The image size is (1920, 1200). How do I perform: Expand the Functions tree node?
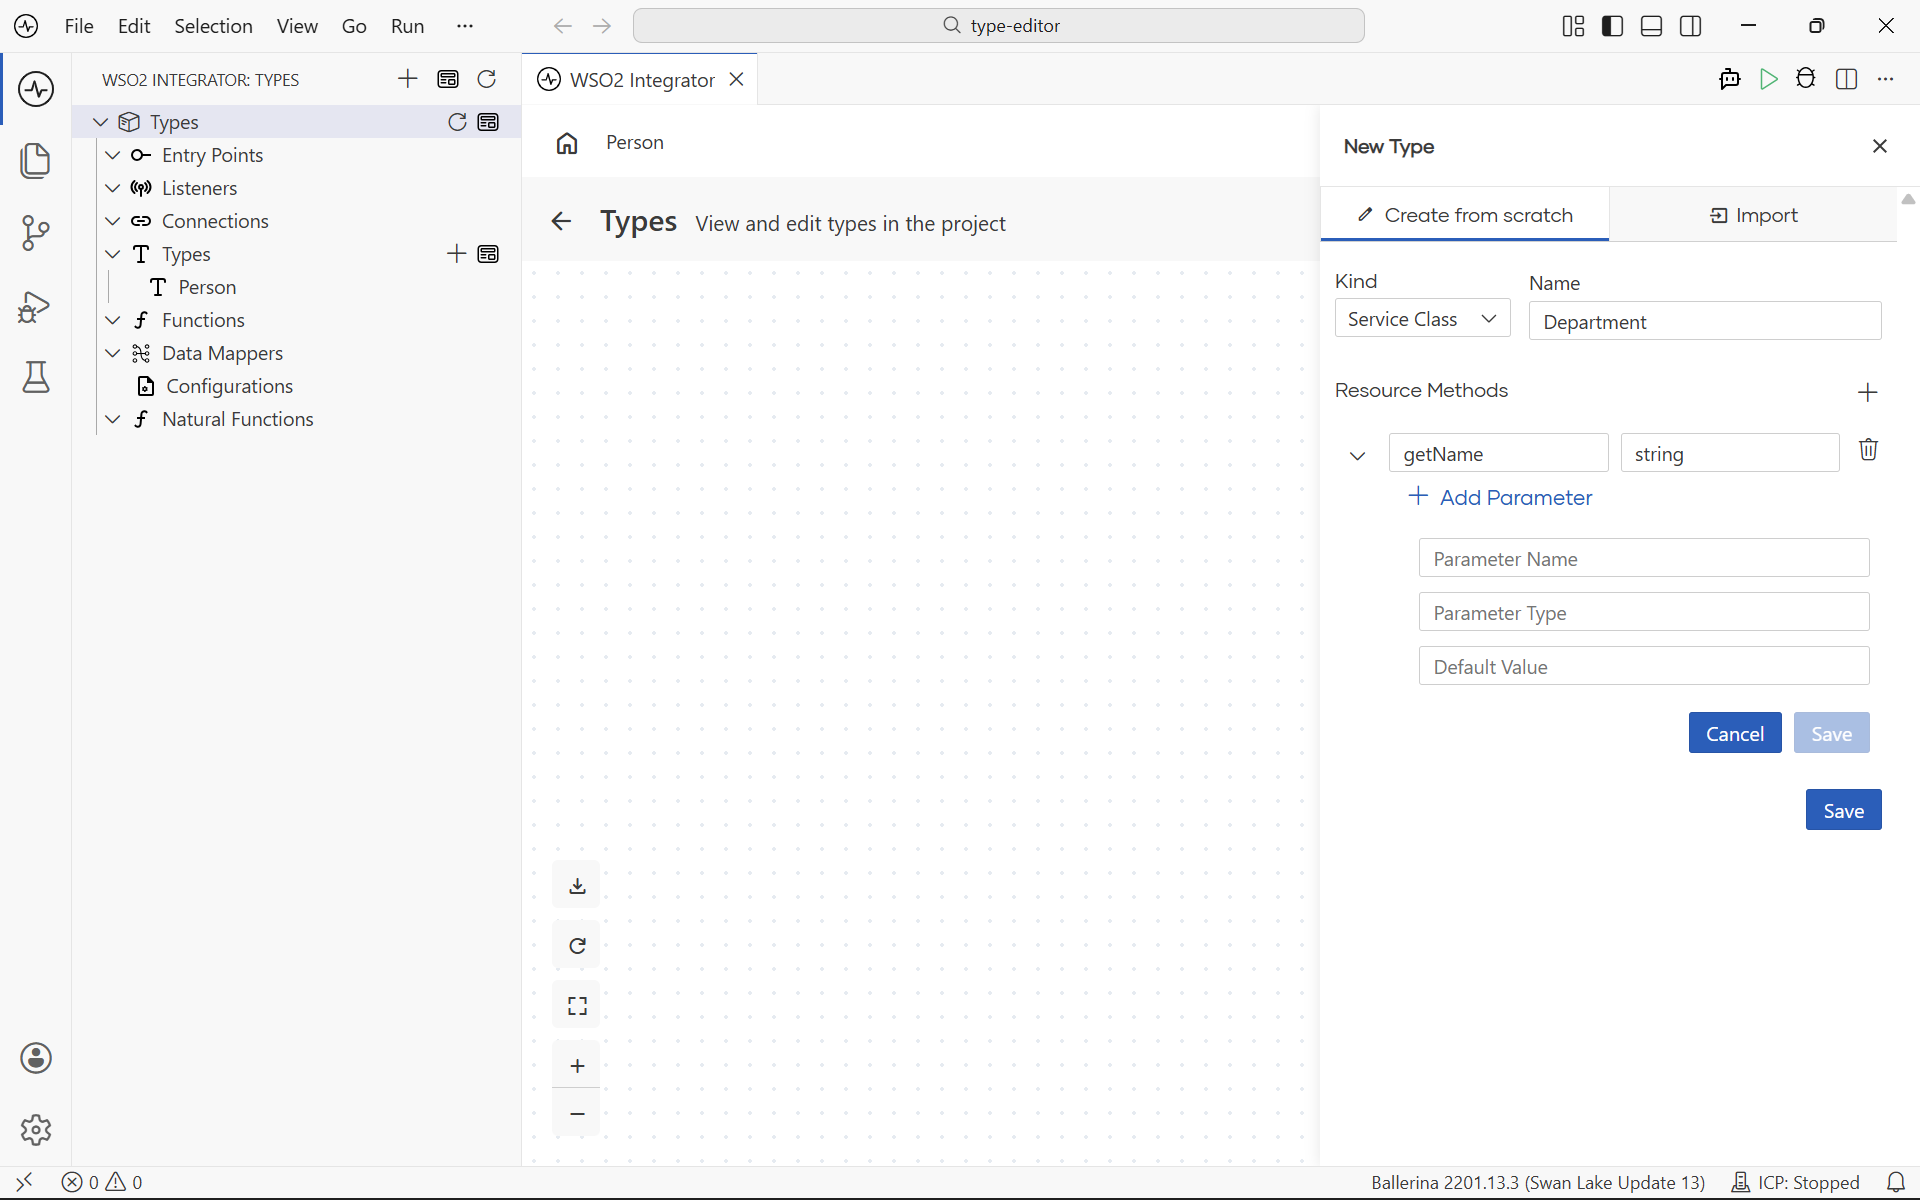(x=113, y=320)
